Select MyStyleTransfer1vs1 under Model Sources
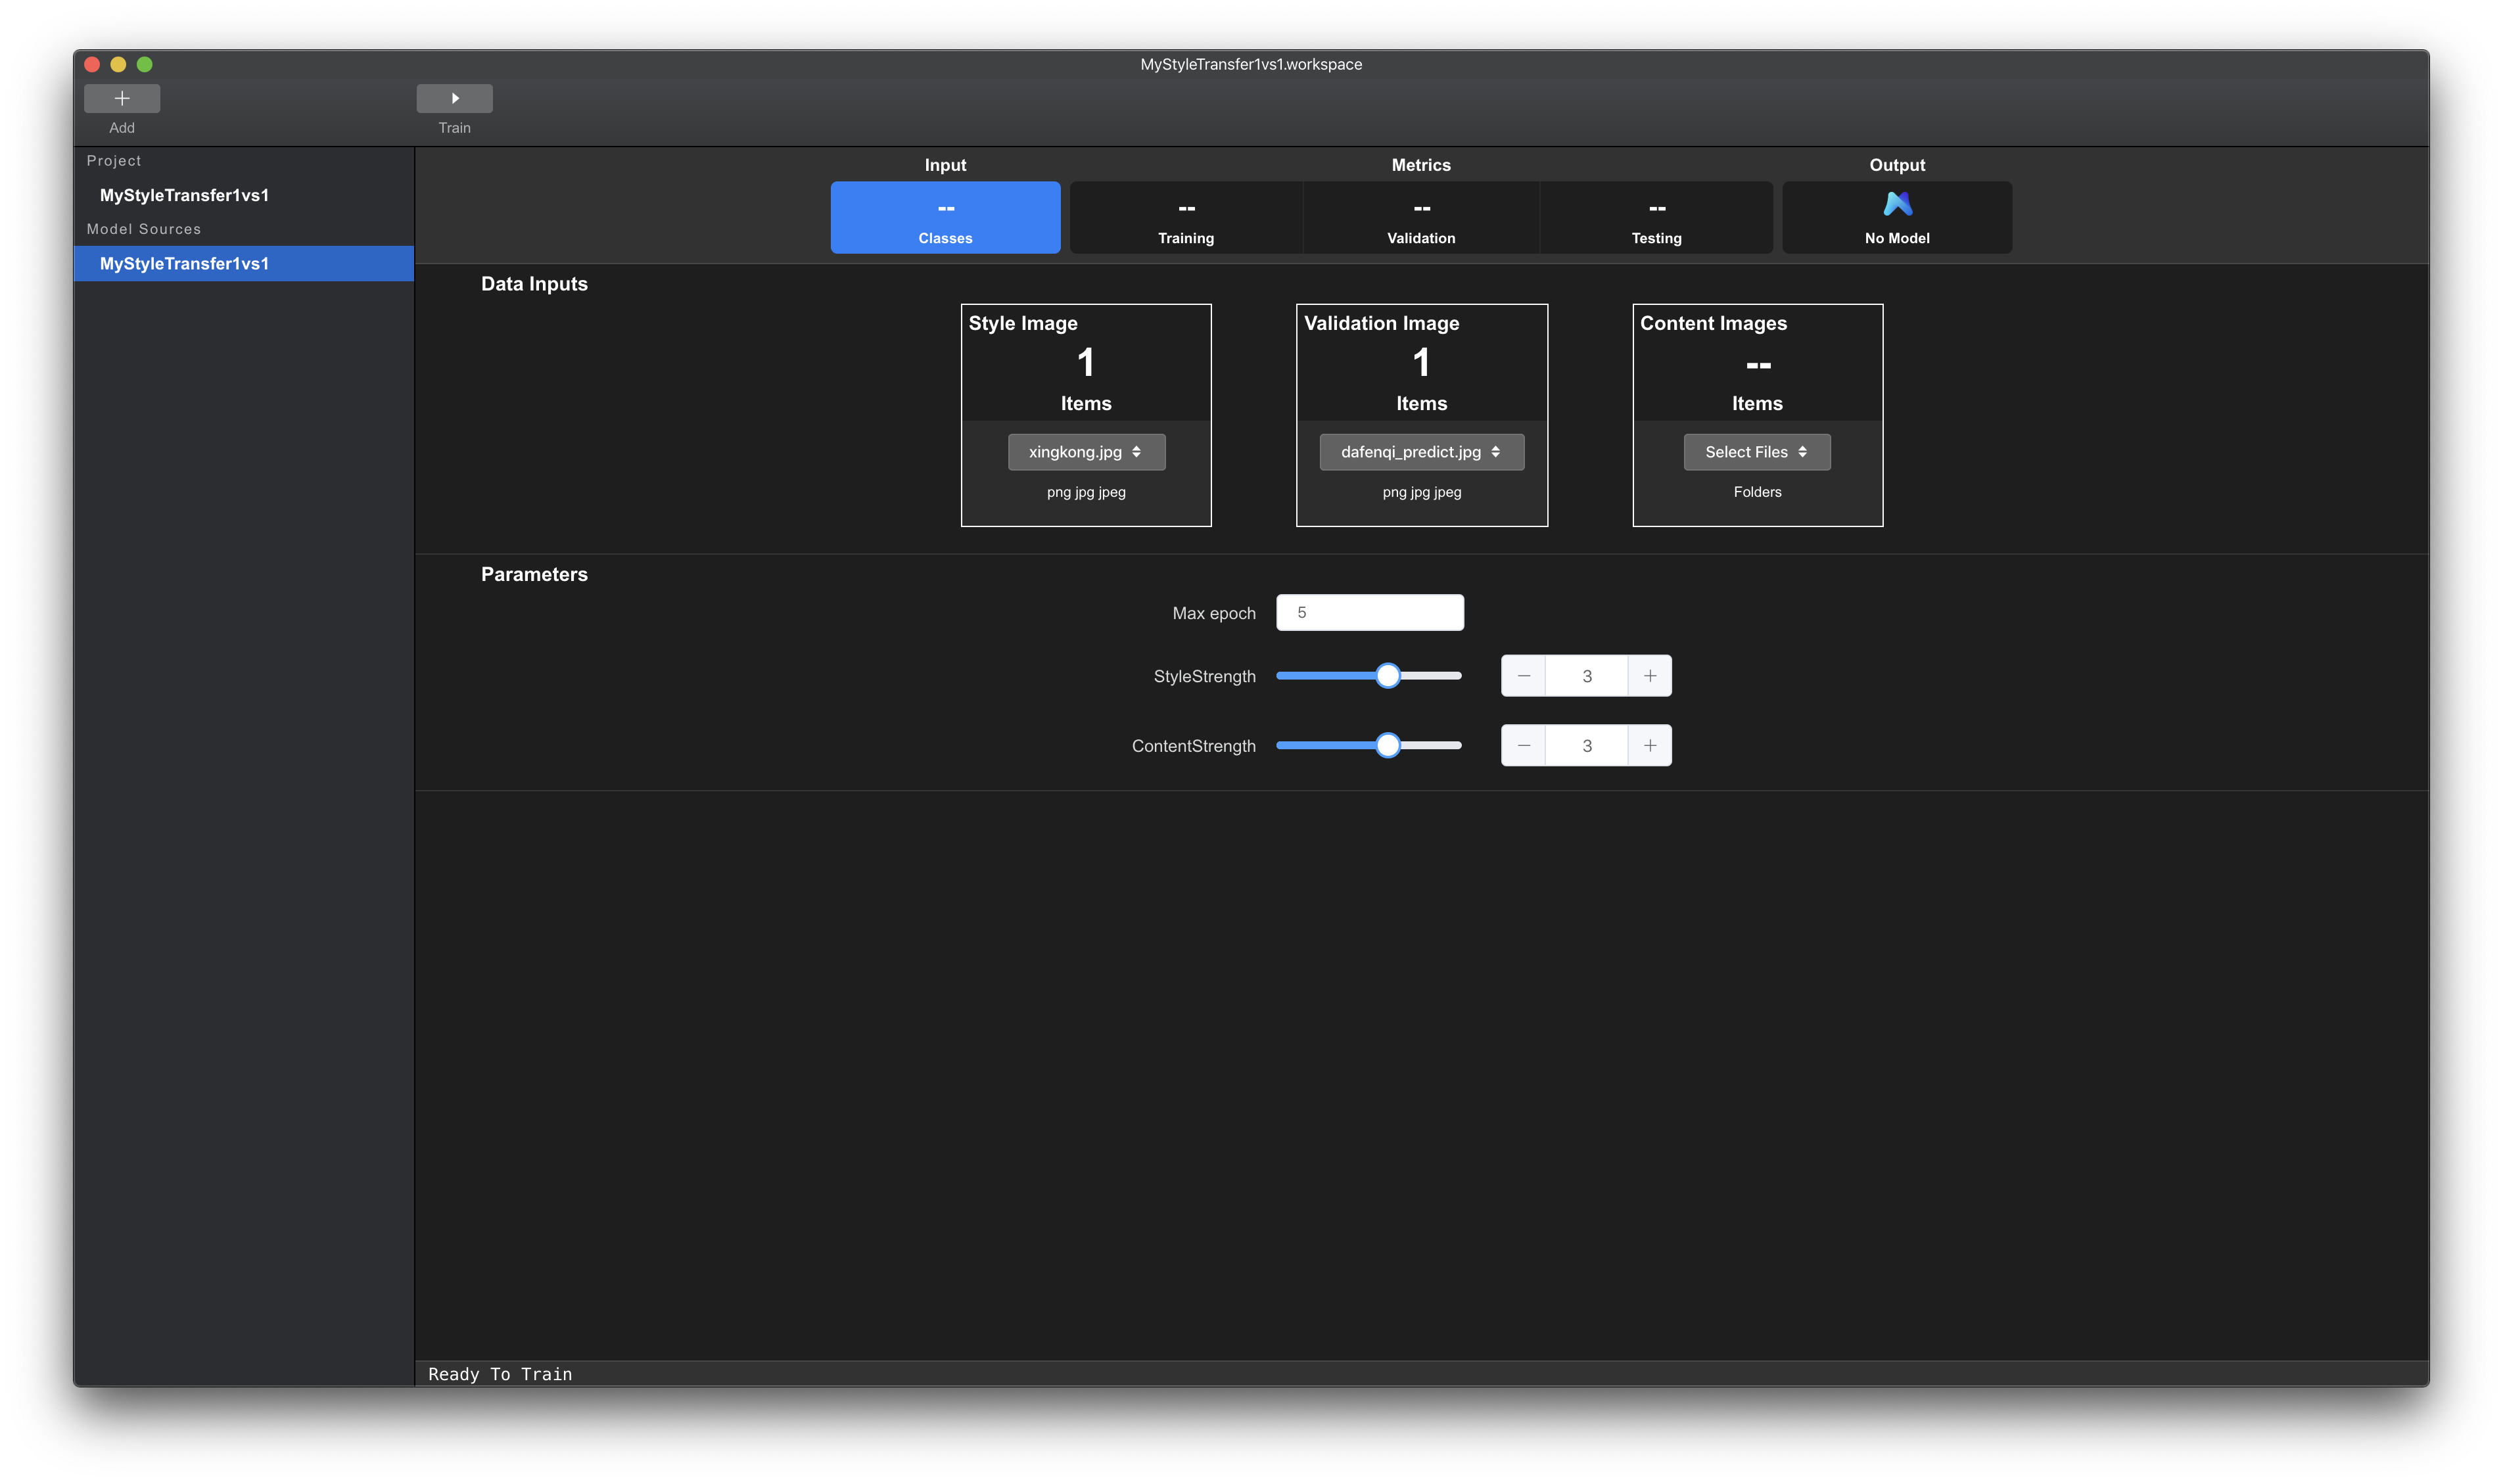Image resolution: width=2503 pixels, height=1484 pixels. pyautogui.click(x=184, y=264)
